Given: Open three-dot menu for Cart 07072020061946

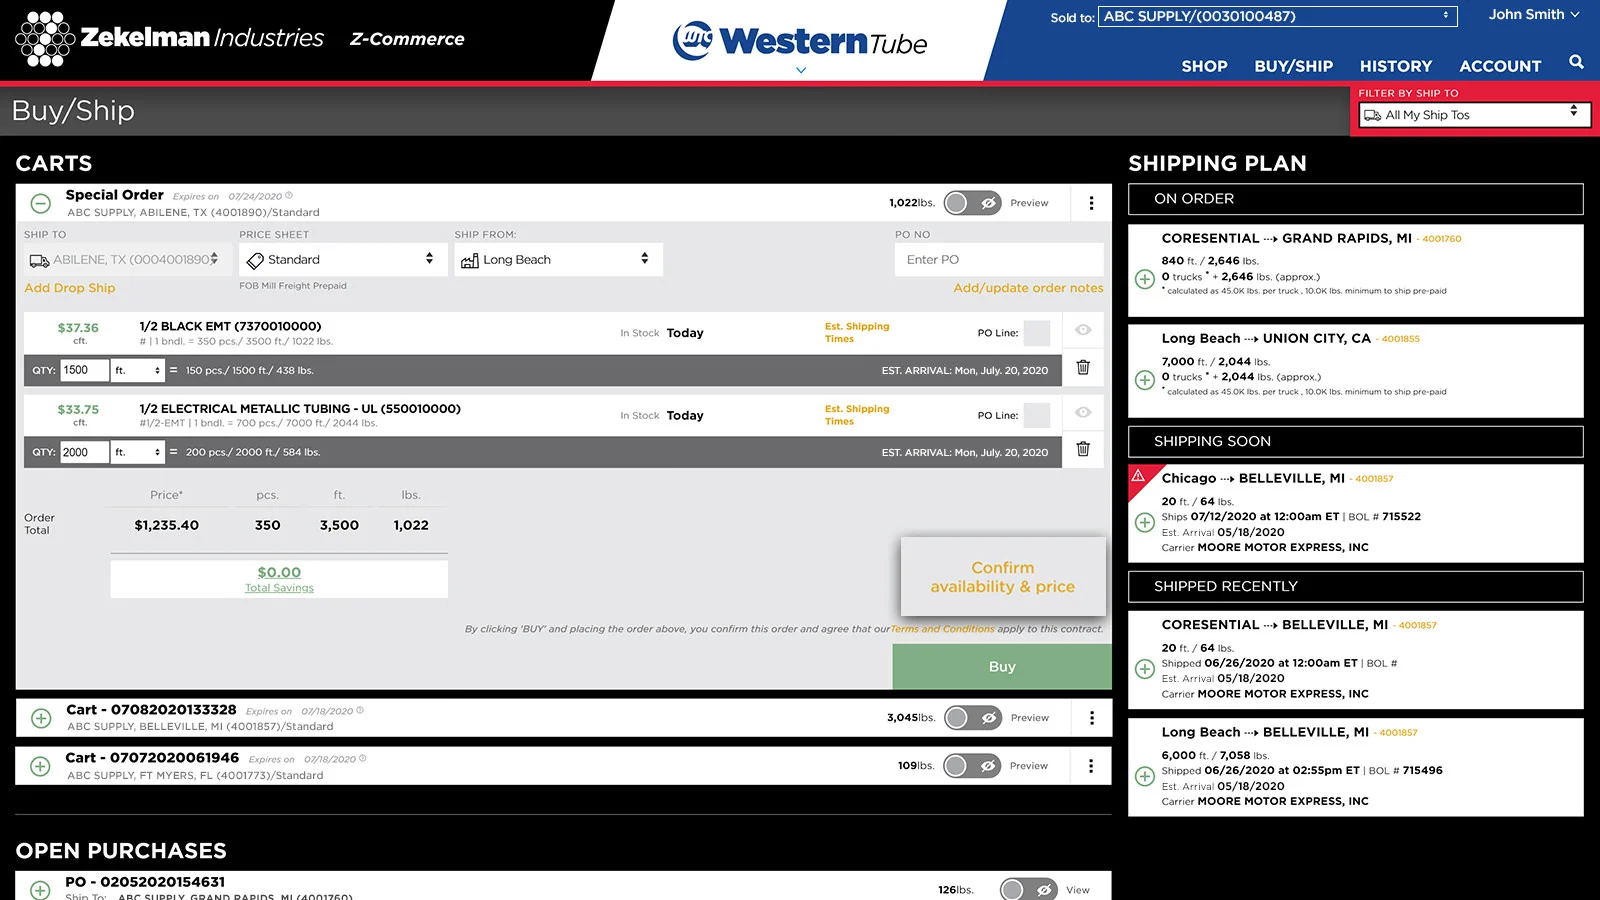Looking at the screenshot, I should pyautogui.click(x=1091, y=766).
